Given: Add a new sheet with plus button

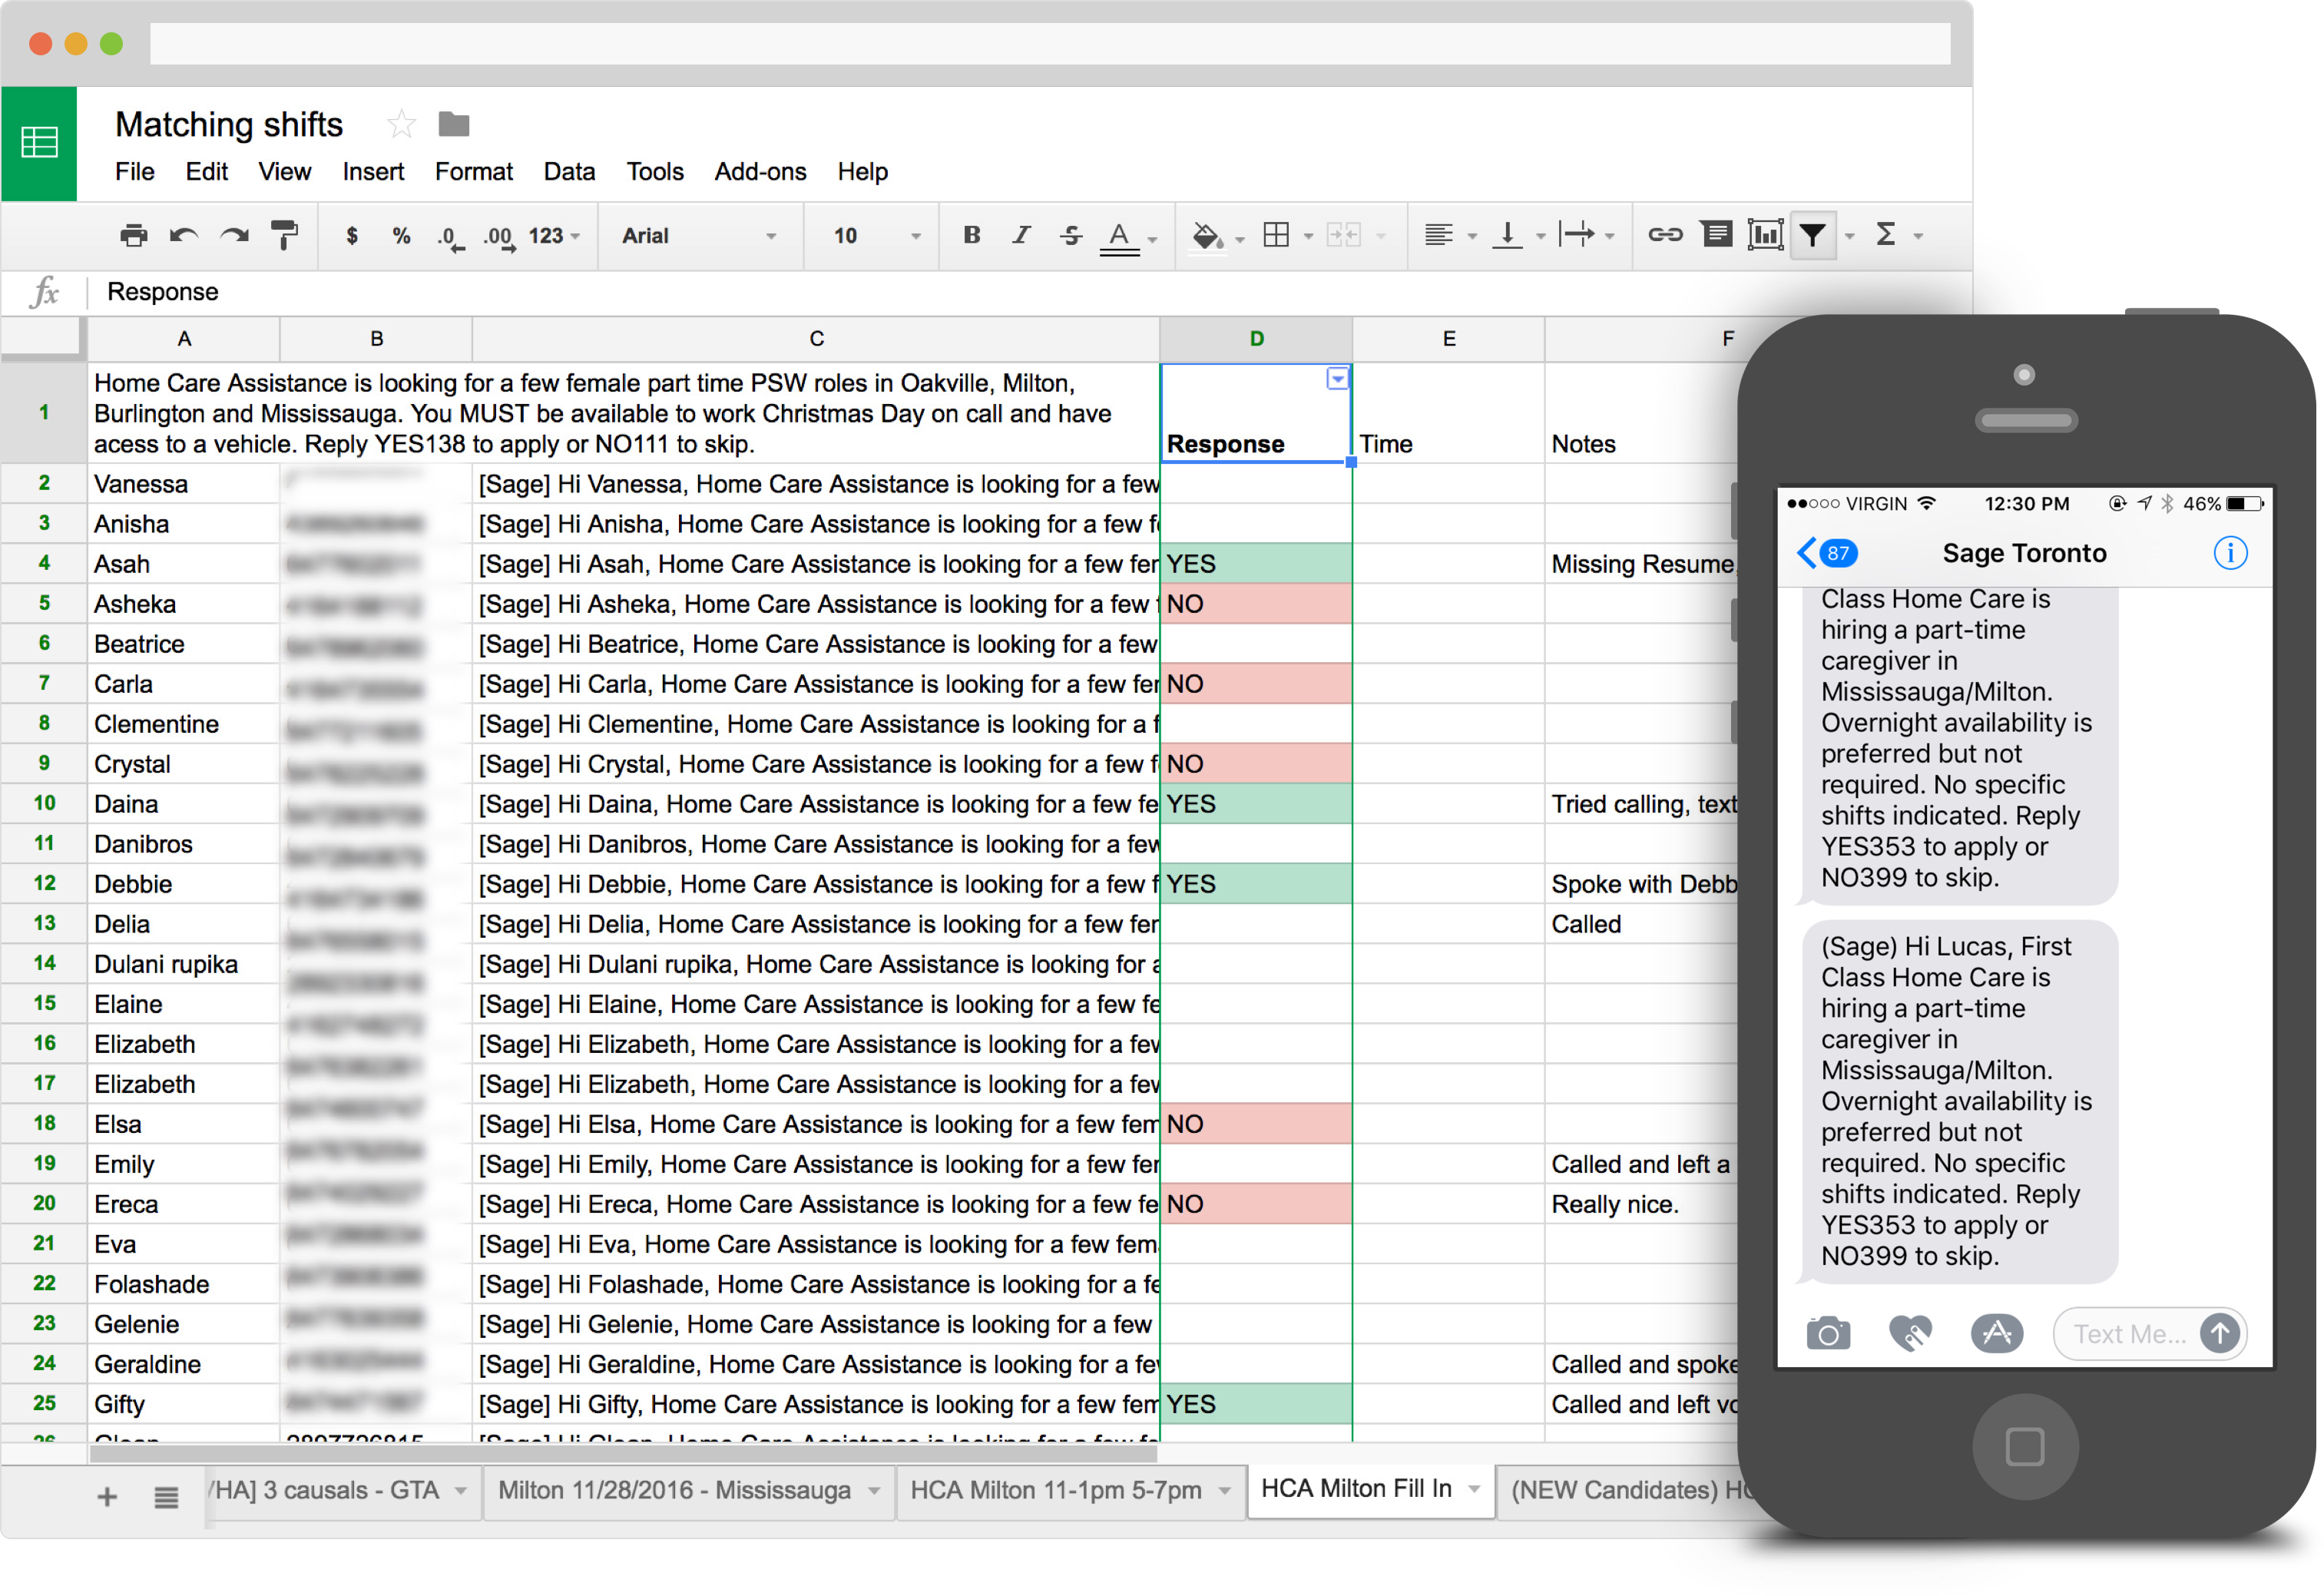Looking at the screenshot, I should point(107,1497).
